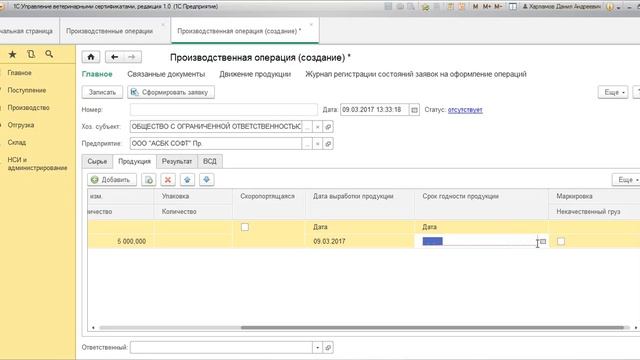Open Поступление in the left sidebar
The height and width of the screenshot is (360, 640).
27,90
